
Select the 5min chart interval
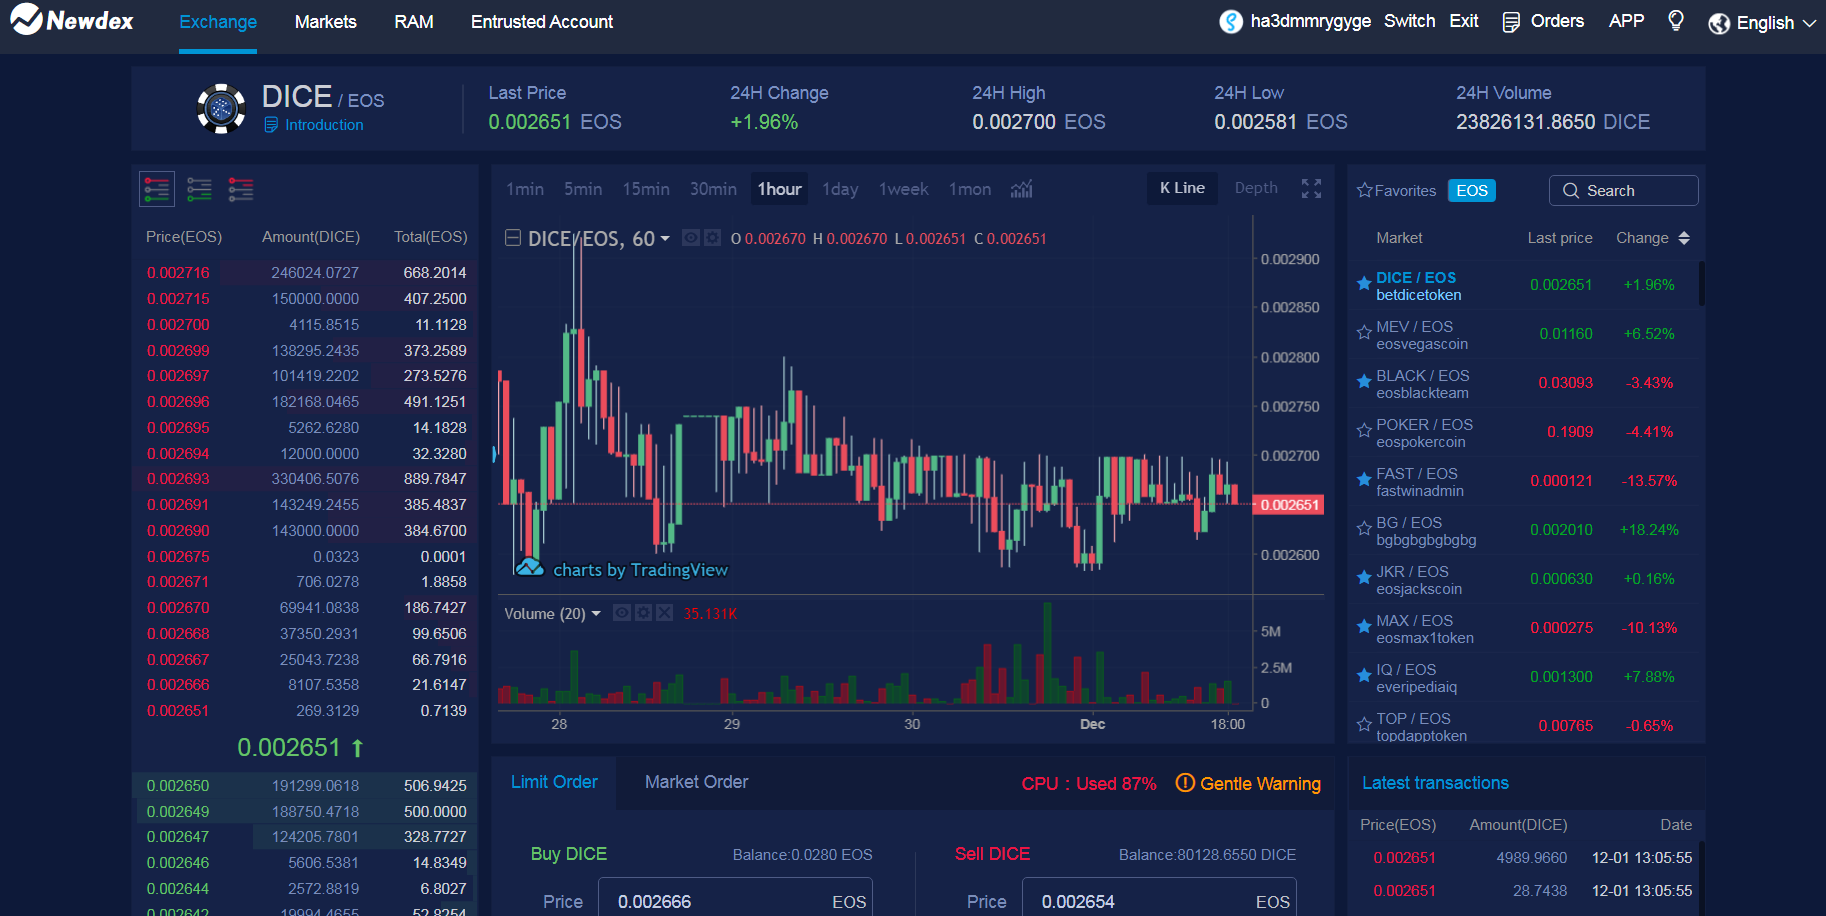583,189
